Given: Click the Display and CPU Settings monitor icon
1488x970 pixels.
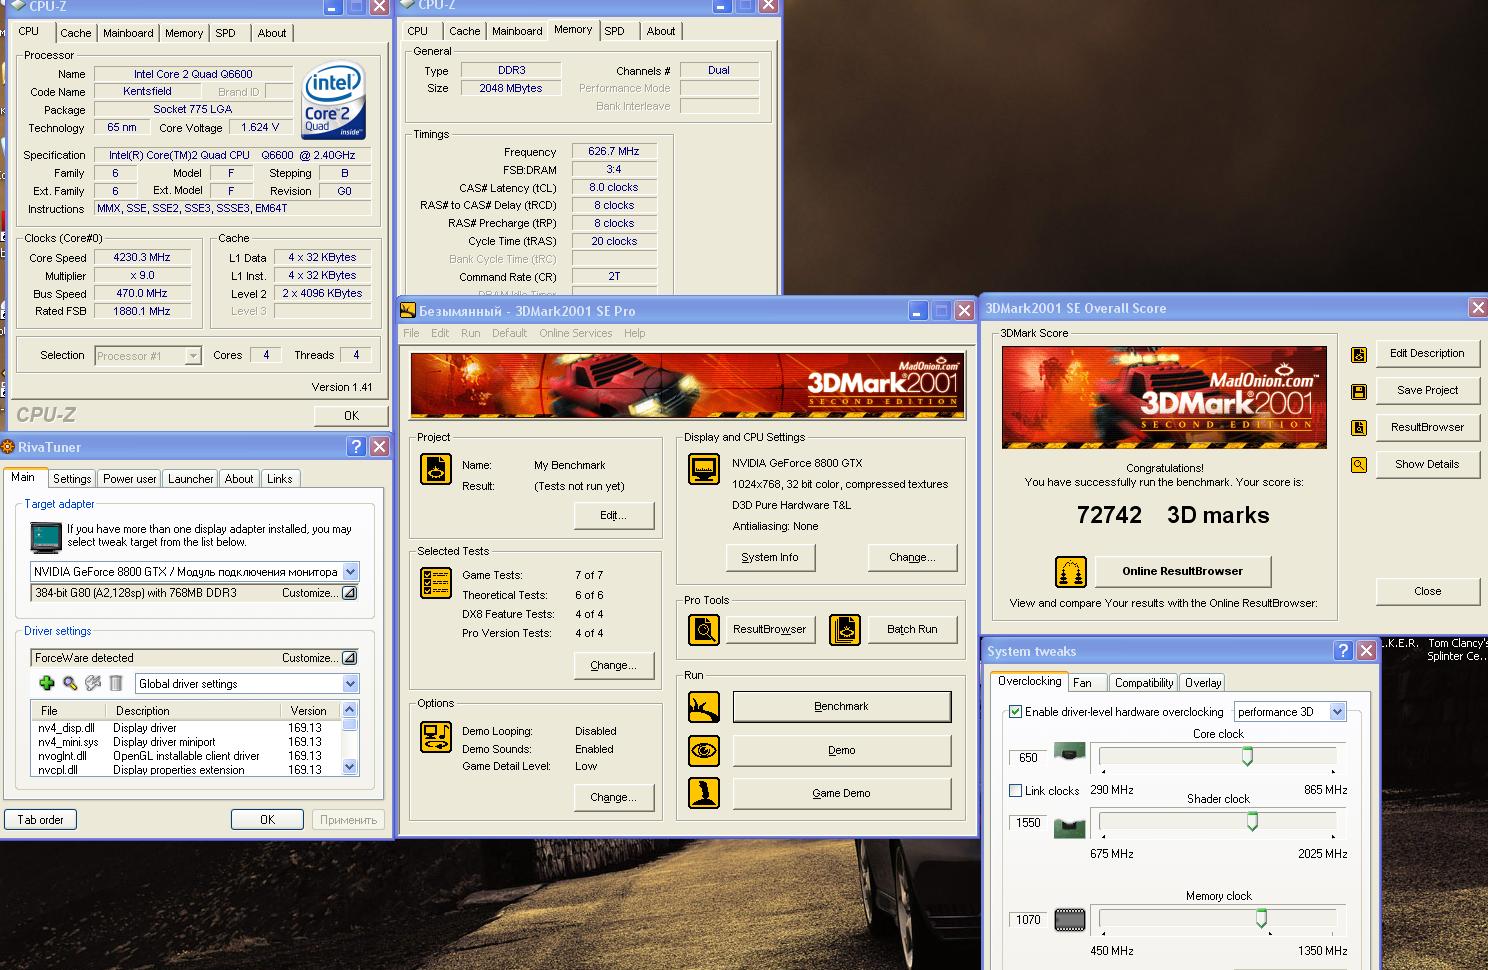Looking at the screenshot, I should tap(704, 468).
